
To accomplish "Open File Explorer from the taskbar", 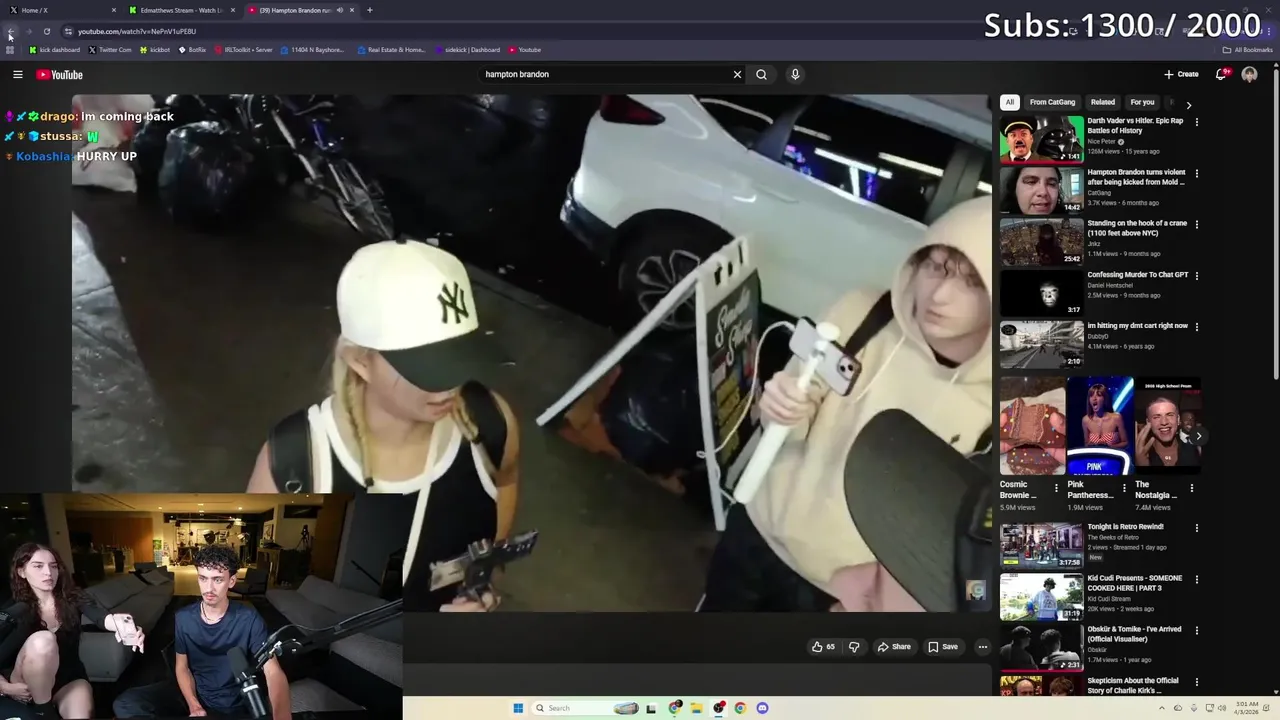I will (x=697, y=708).
